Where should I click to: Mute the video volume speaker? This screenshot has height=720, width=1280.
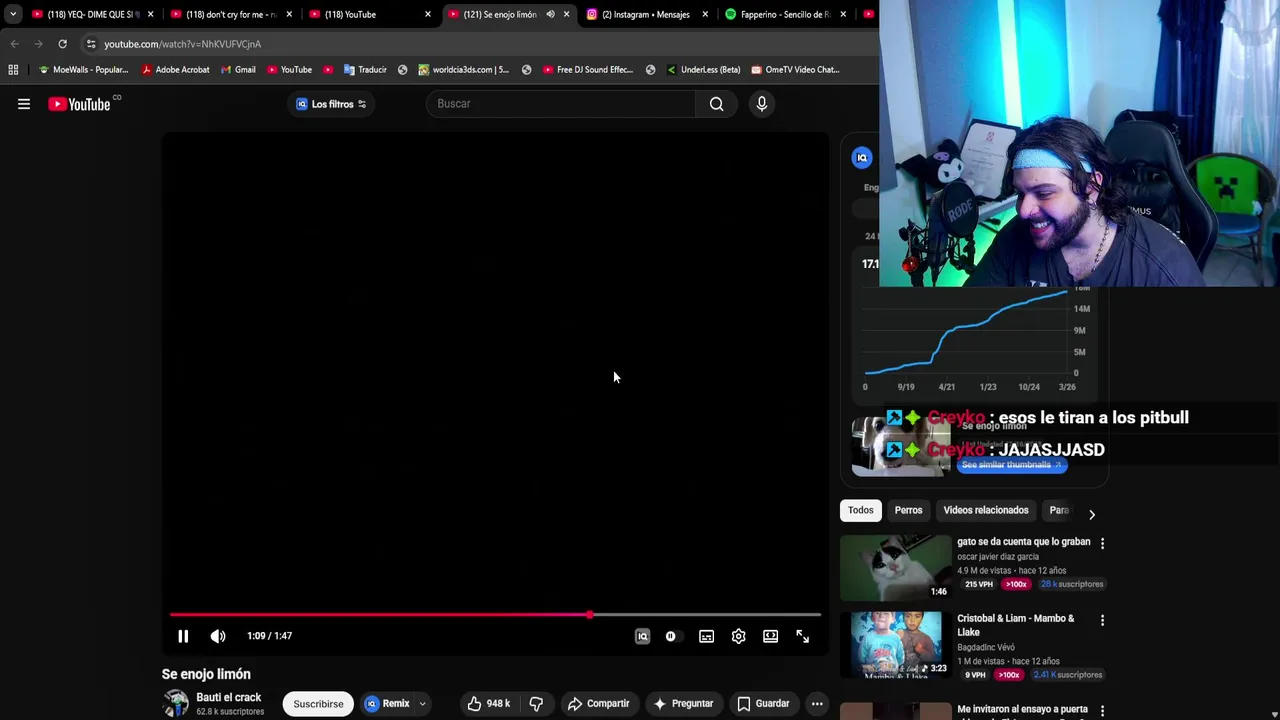(218, 636)
